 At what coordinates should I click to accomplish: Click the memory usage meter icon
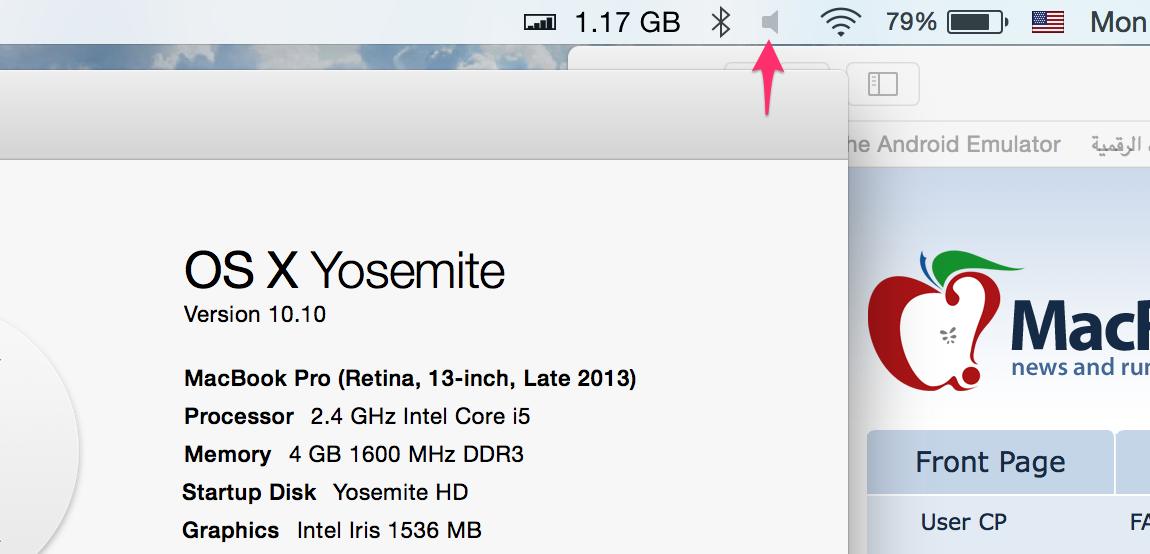pos(540,22)
